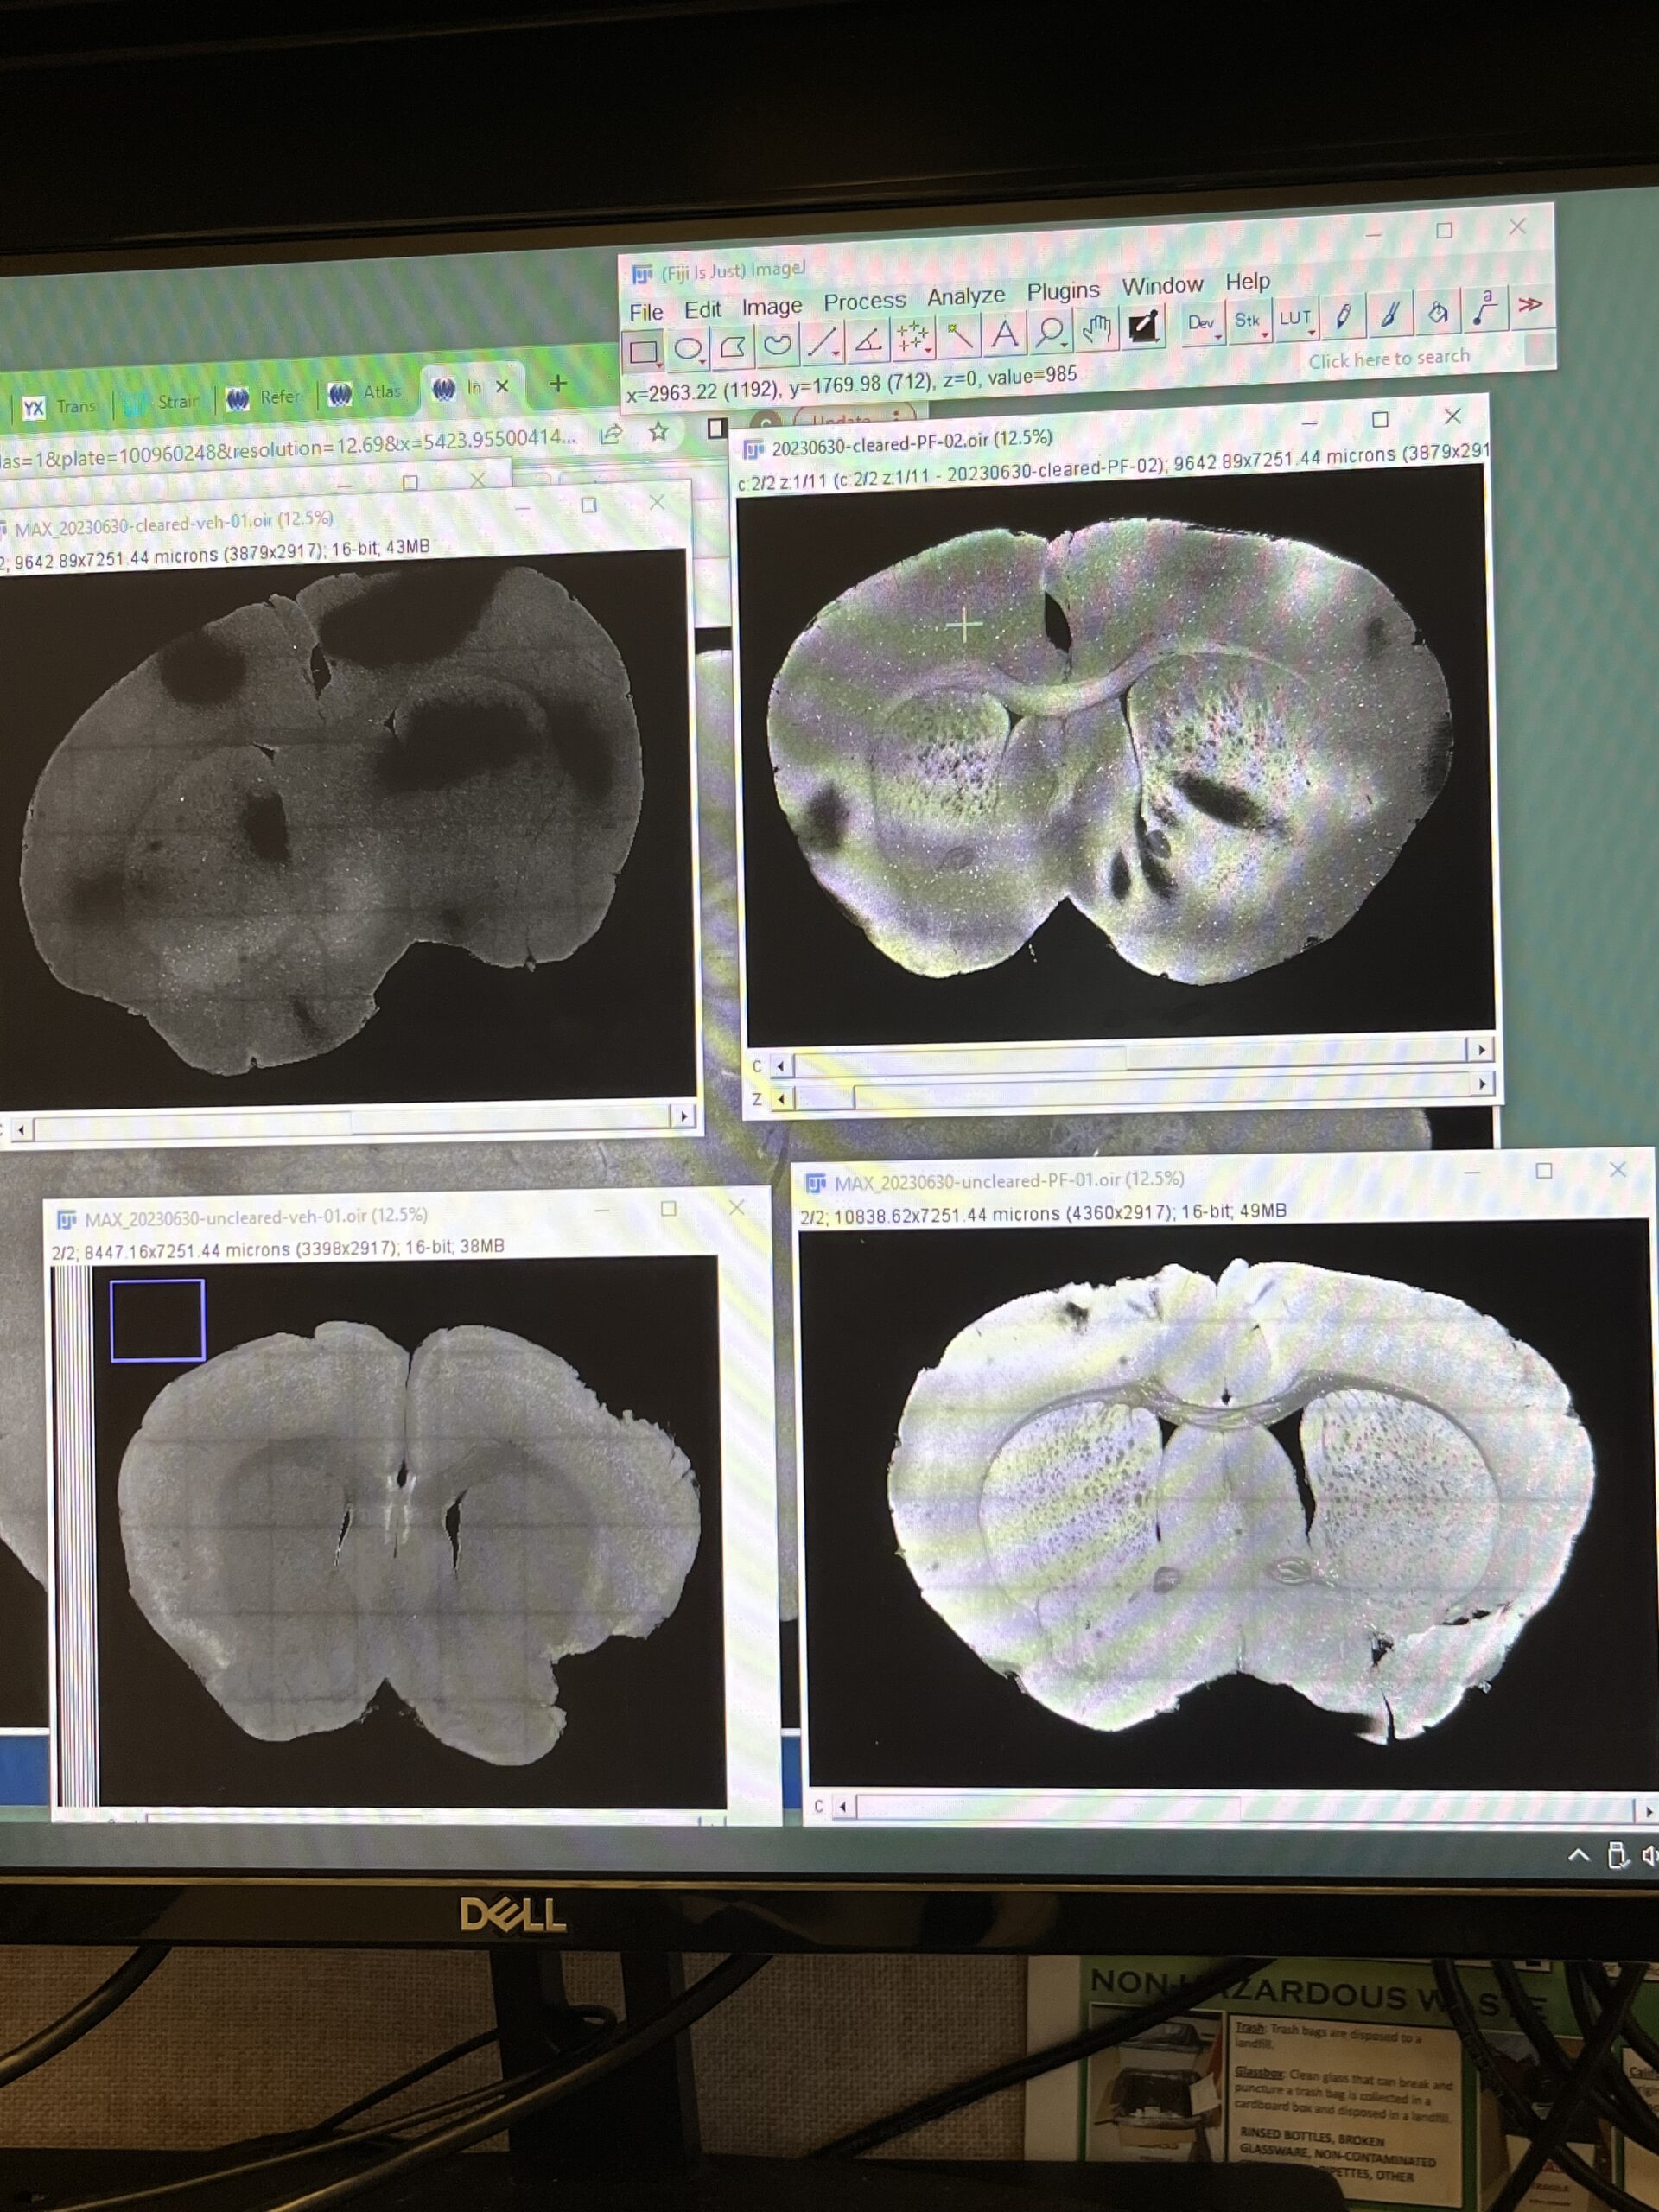This screenshot has height=2212, width=1659.
Task: Select the Rectangle selection tool in Fiji
Action: click(x=643, y=351)
